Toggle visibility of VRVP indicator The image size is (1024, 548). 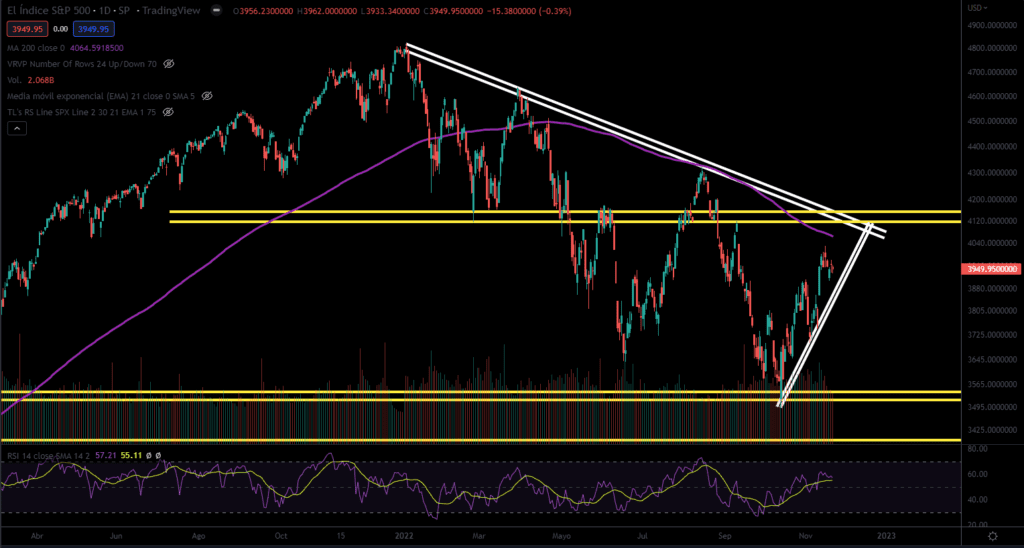(x=169, y=63)
